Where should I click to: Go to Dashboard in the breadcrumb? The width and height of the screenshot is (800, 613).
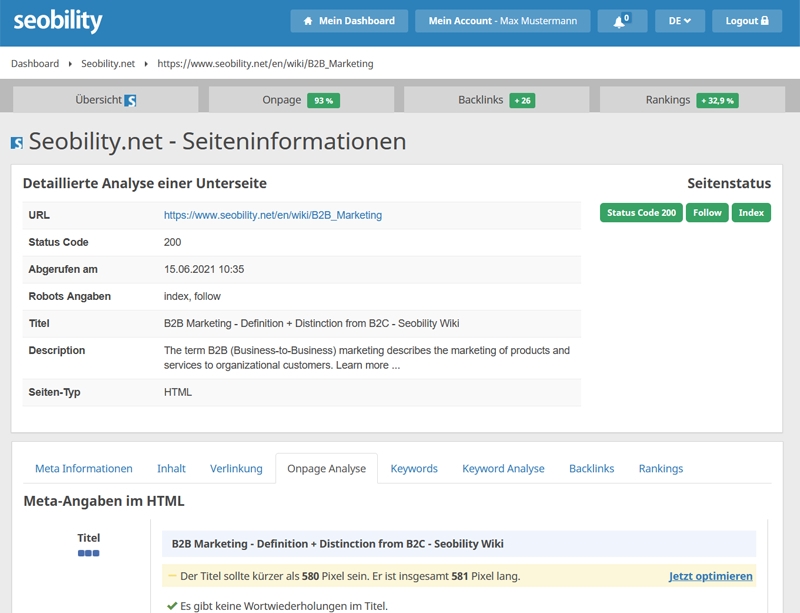[x=35, y=64]
